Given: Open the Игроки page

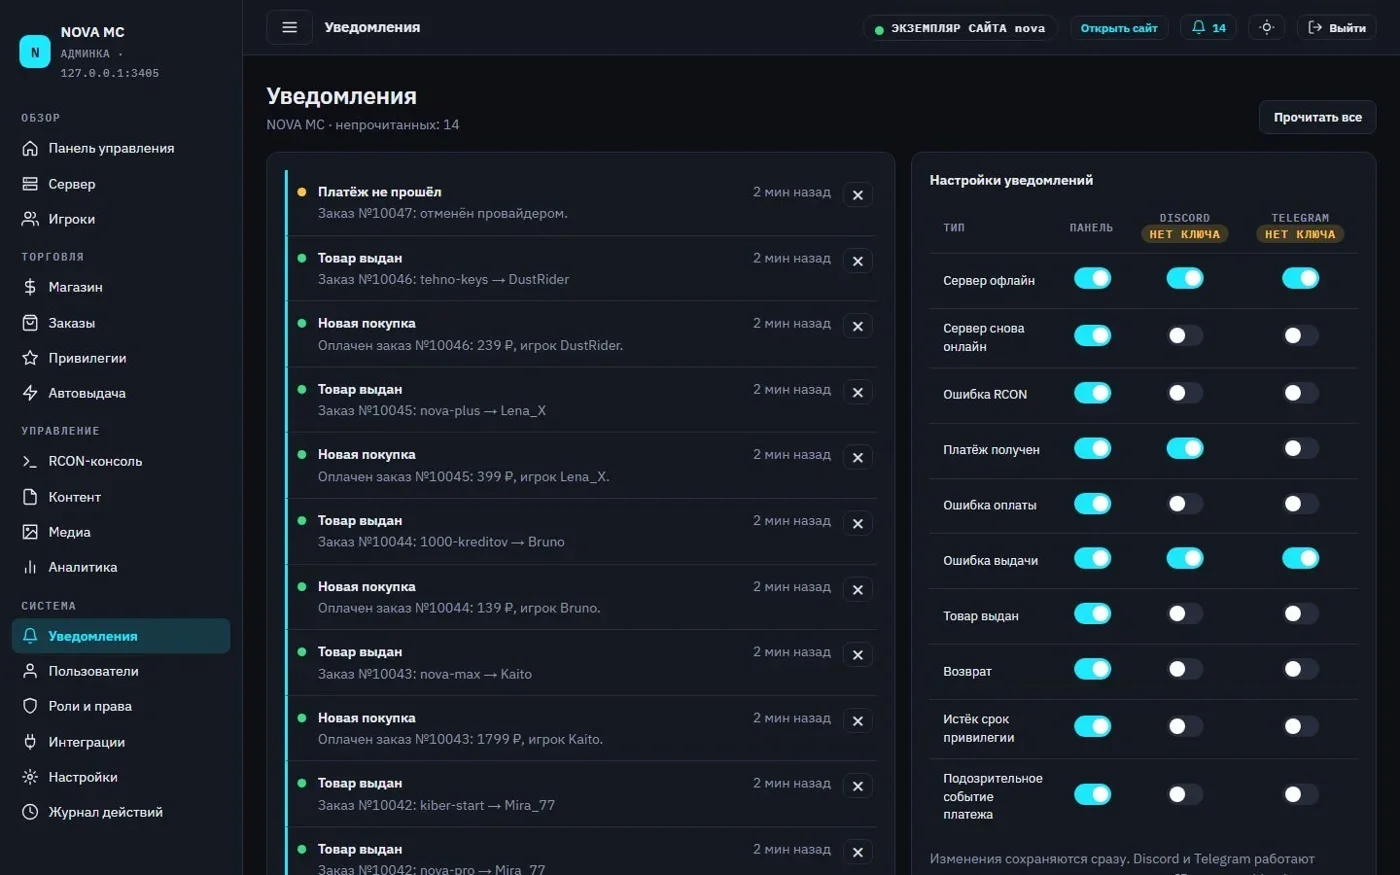Looking at the screenshot, I should click(x=121, y=219).
